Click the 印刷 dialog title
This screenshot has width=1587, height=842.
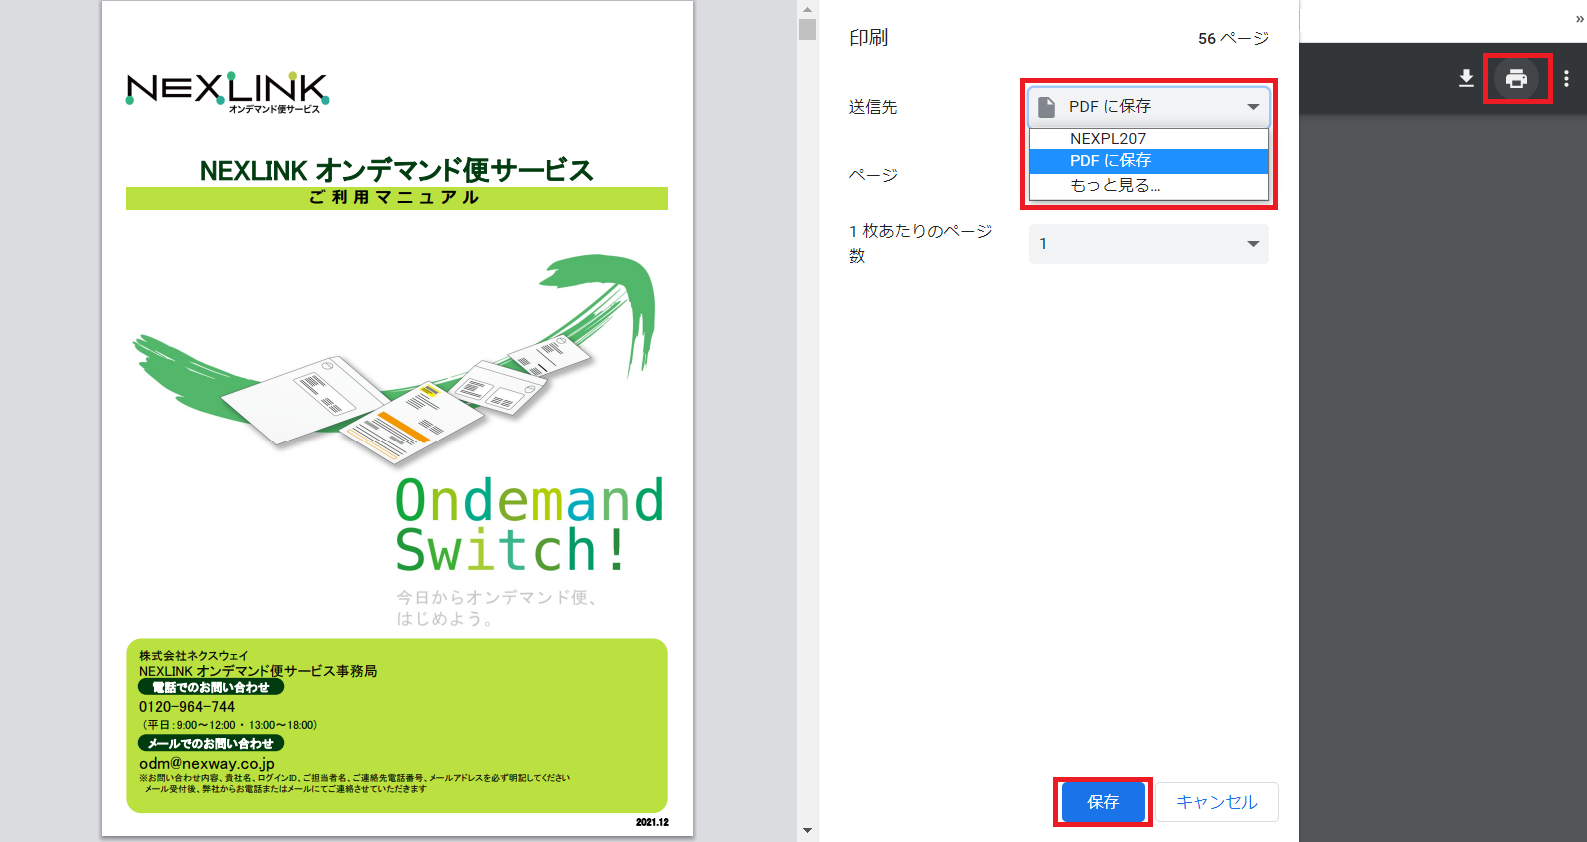(x=868, y=38)
